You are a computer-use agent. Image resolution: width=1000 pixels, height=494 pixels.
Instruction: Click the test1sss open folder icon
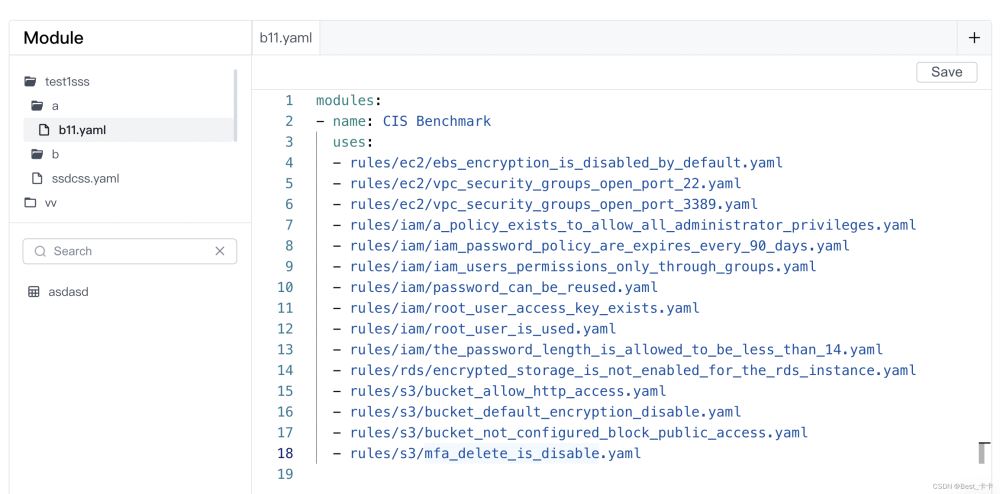[30, 82]
